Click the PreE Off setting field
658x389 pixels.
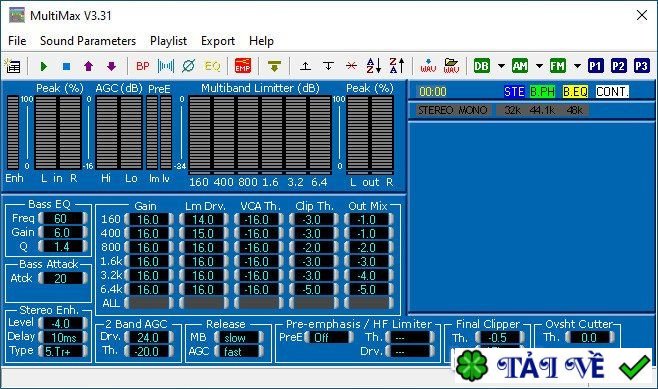(329, 337)
